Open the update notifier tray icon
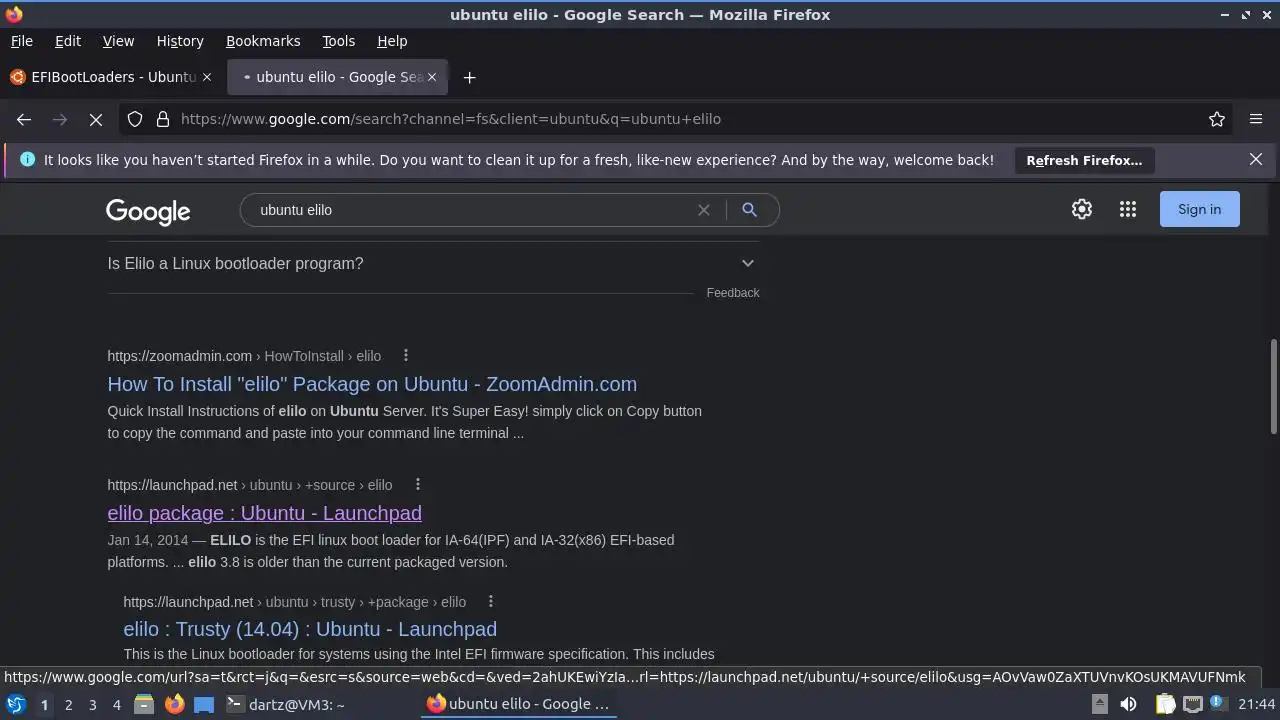Image resolution: width=1280 pixels, height=720 pixels. 1219,704
